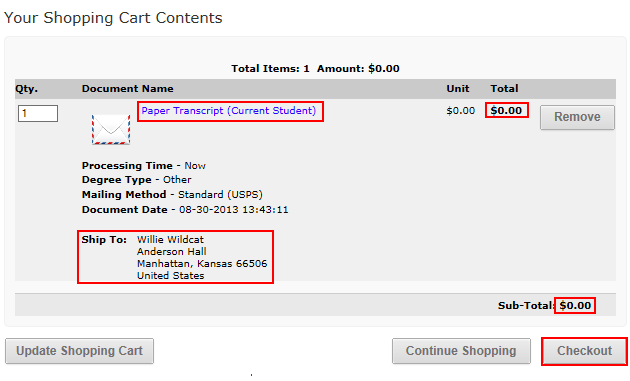This screenshot has width=630, height=381.
Task: Click Update Shopping Cart button
Action: (79, 351)
